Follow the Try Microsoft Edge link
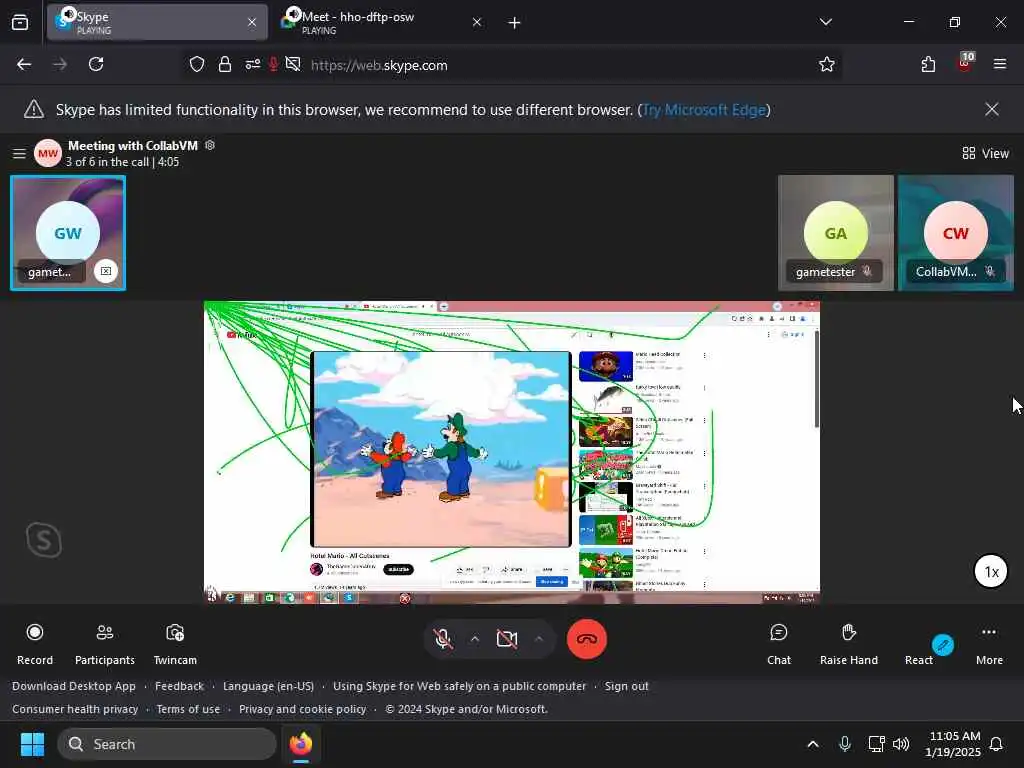 pyautogui.click(x=704, y=110)
